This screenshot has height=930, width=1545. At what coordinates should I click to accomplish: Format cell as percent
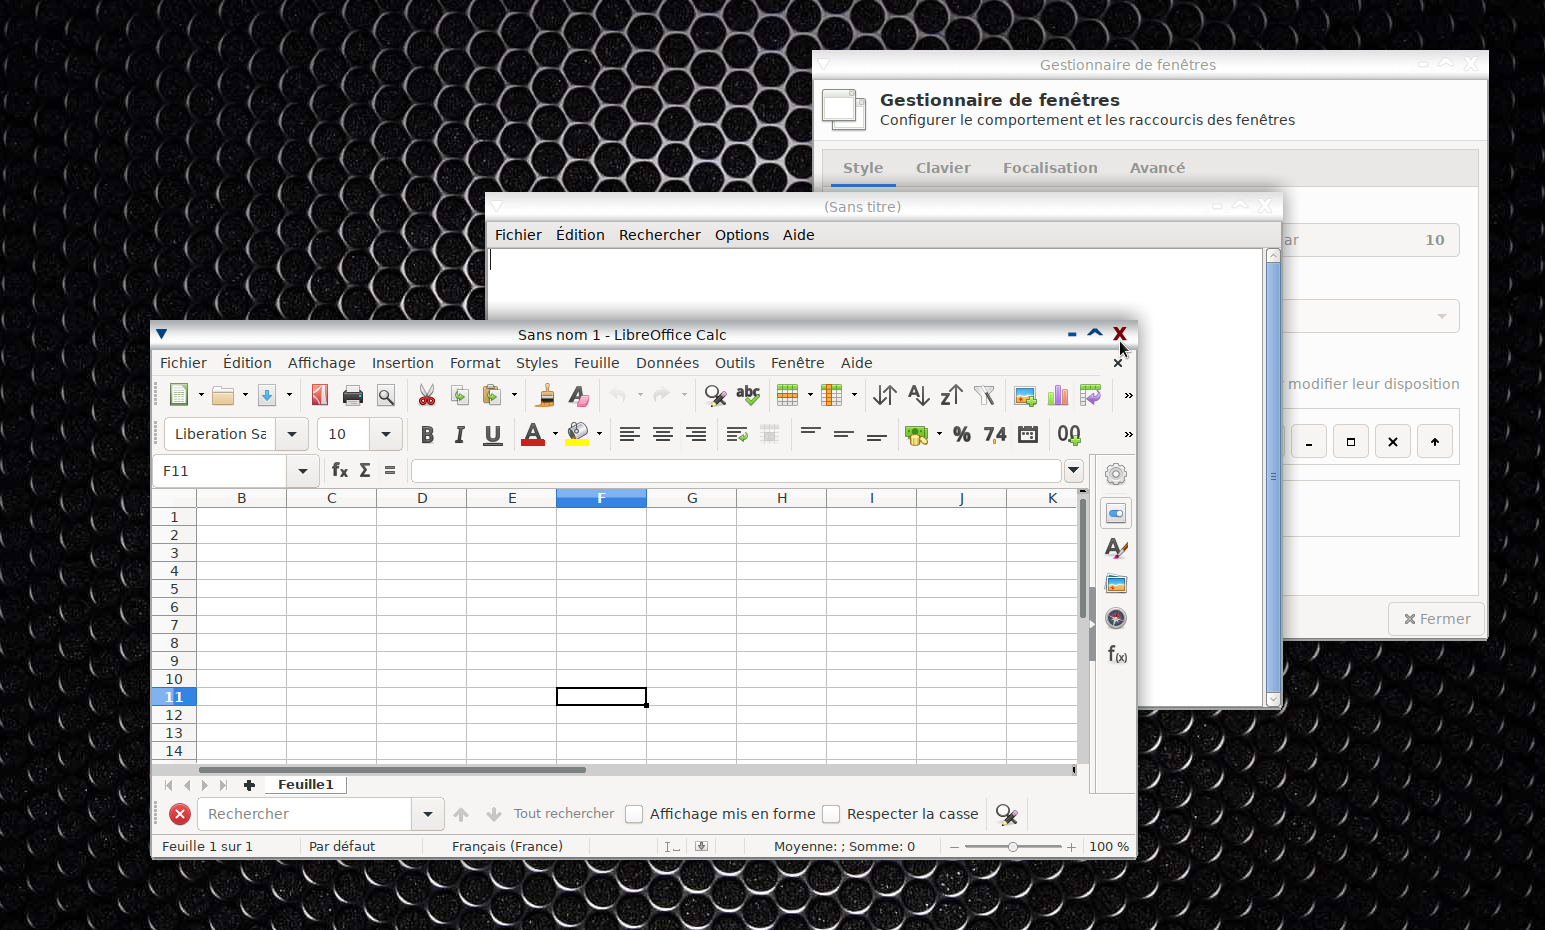[962, 434]
